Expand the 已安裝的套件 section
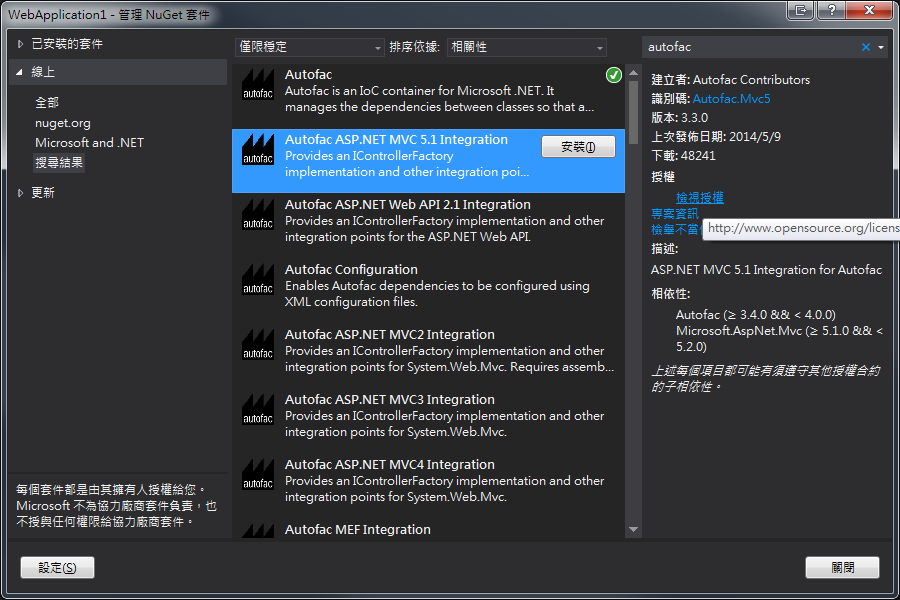Image resolution: width=900 pixels, height=600 pixels. coord(21,44)
